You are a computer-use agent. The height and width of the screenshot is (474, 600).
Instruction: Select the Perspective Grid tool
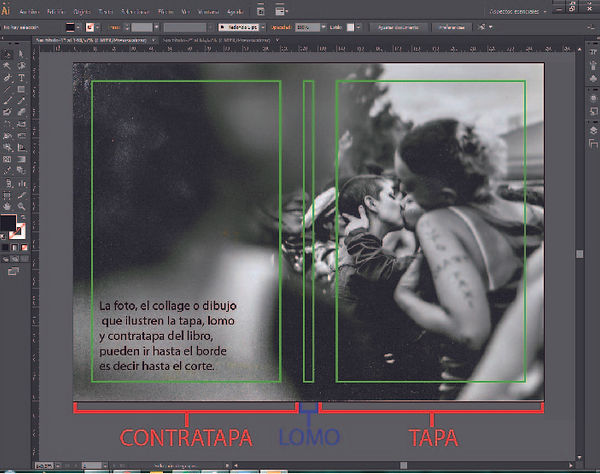click(21, 148)
